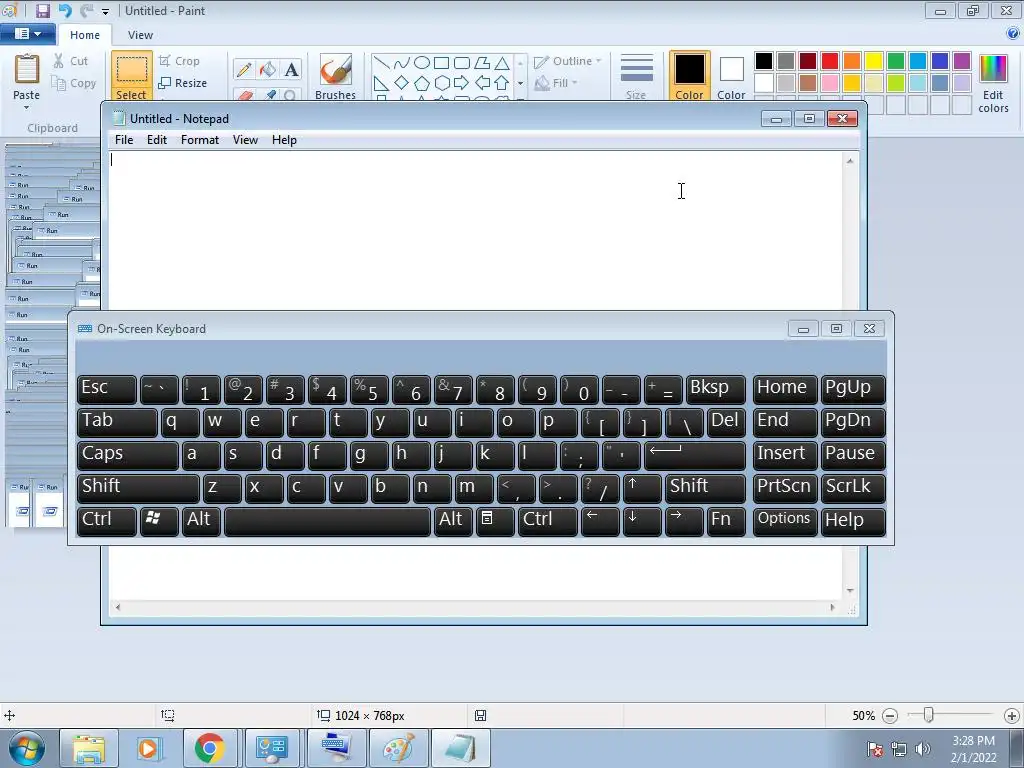Toggle the right Ctrl key on keyboard
The image size is (1024, 768).
click(547, 521)
